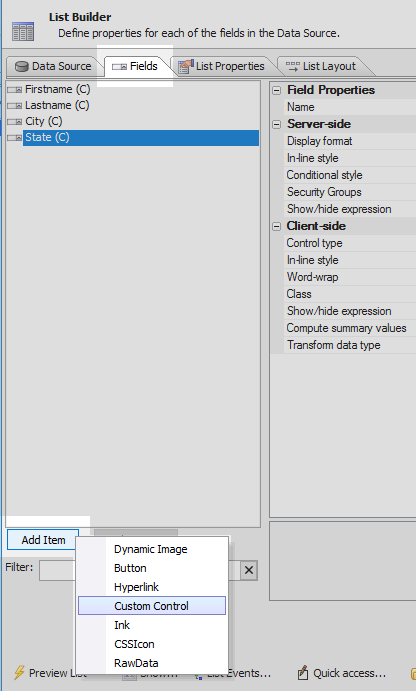This screenshot has height=691, width=416.
Task: Click the Add Item button
Action: pos(43,540)
